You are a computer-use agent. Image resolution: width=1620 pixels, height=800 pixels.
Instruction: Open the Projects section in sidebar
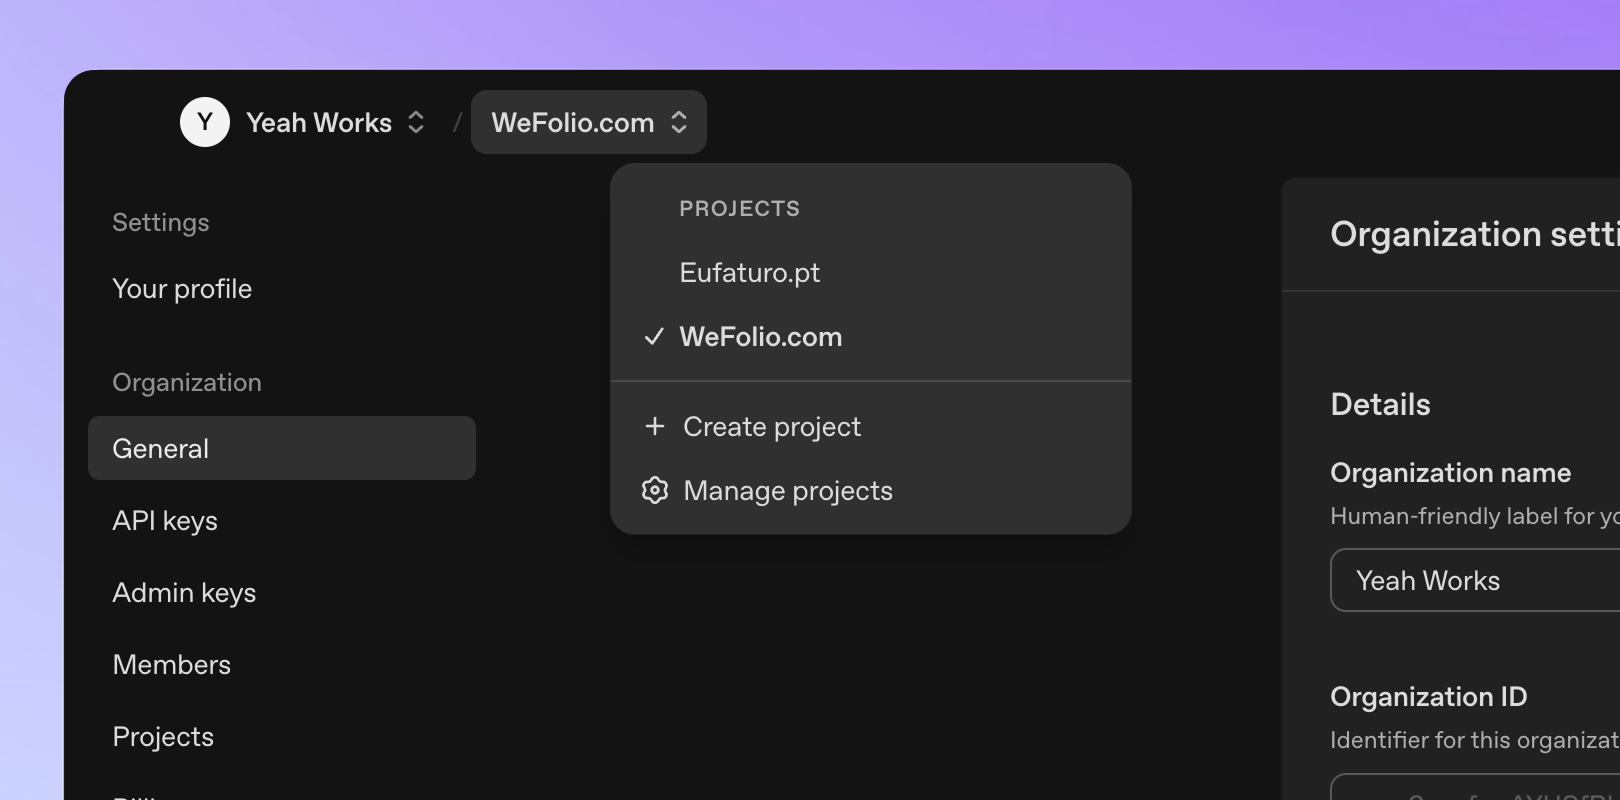[x=163, y=736]
